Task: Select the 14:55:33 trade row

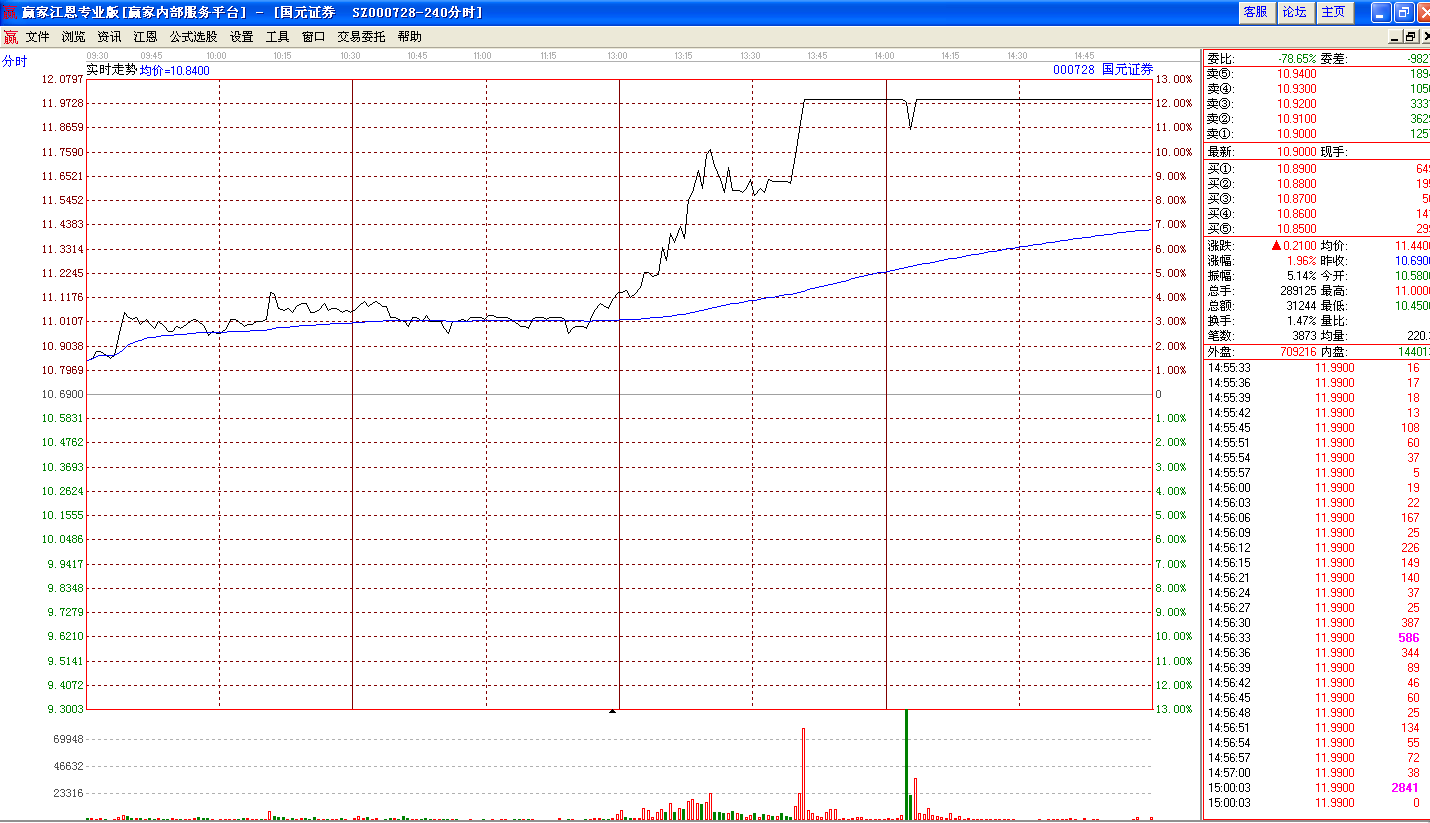Action: (x=1316, y=368)
